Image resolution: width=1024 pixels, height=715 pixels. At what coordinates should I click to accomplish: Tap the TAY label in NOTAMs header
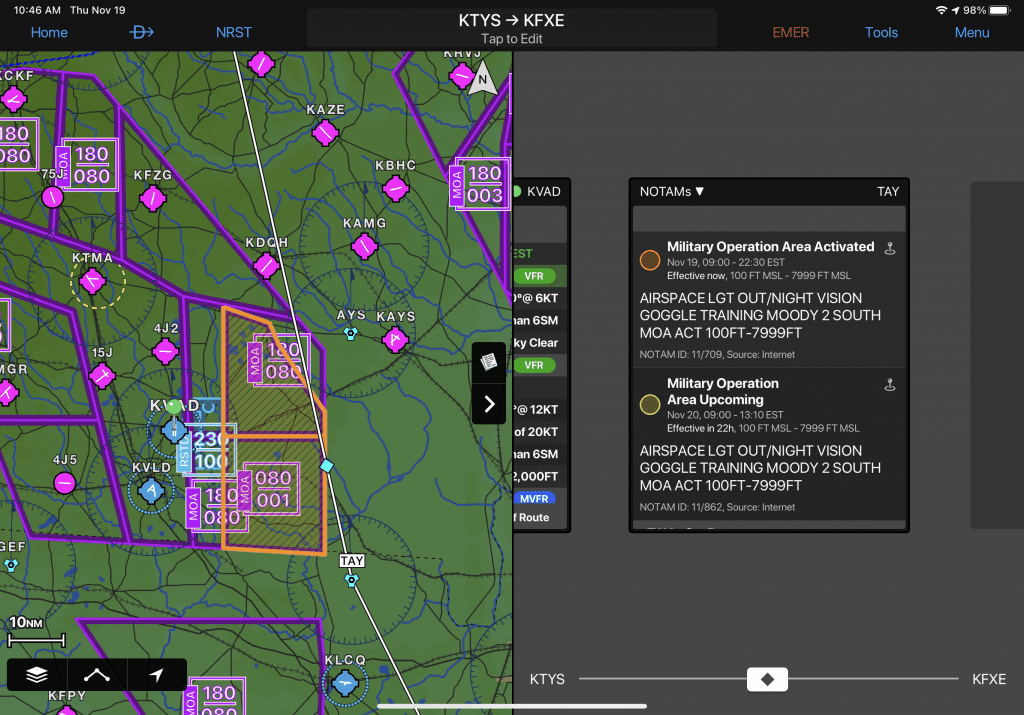click(x=888, y=191)
